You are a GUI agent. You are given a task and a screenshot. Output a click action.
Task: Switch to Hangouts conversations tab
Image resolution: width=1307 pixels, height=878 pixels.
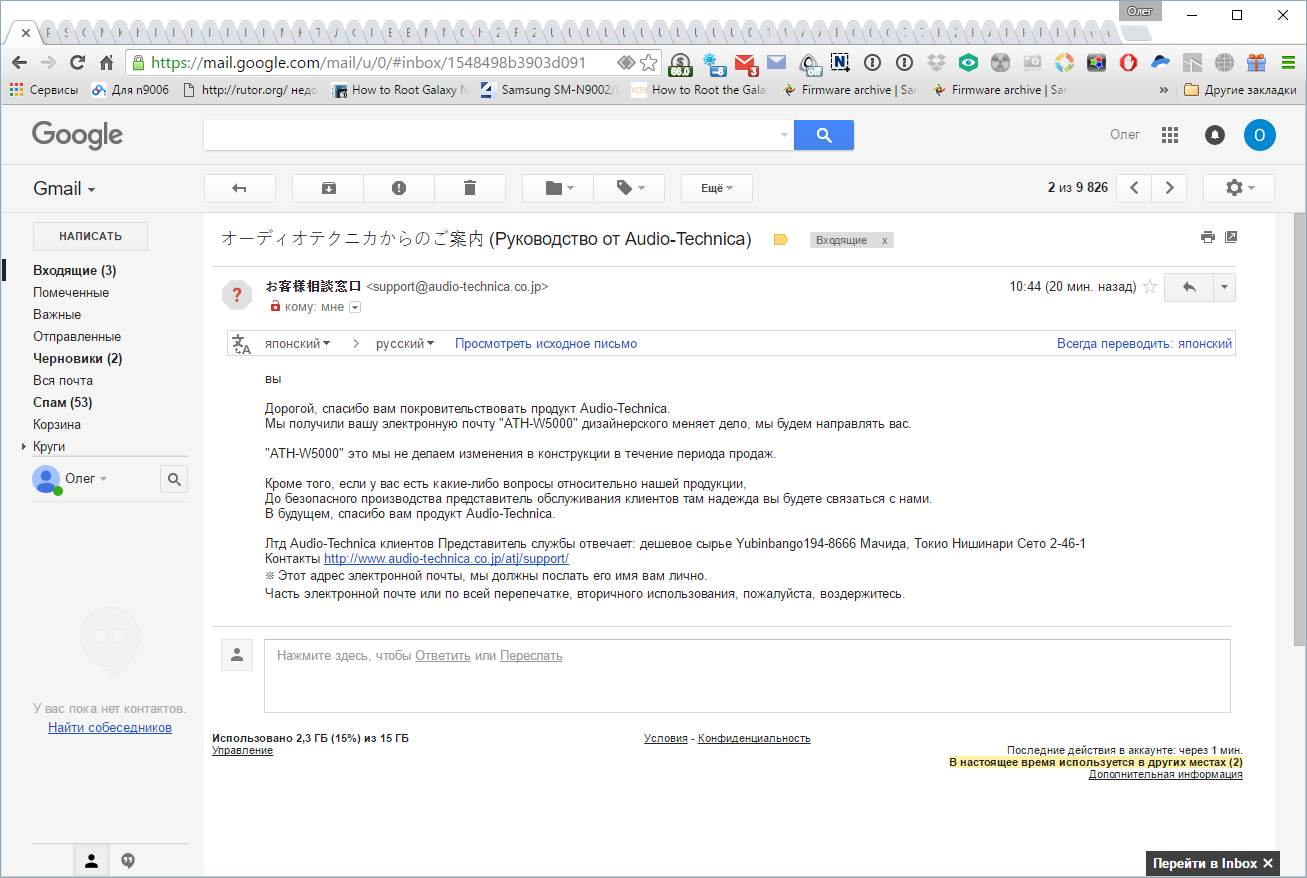pyautogui.click(x=128, y=860)
